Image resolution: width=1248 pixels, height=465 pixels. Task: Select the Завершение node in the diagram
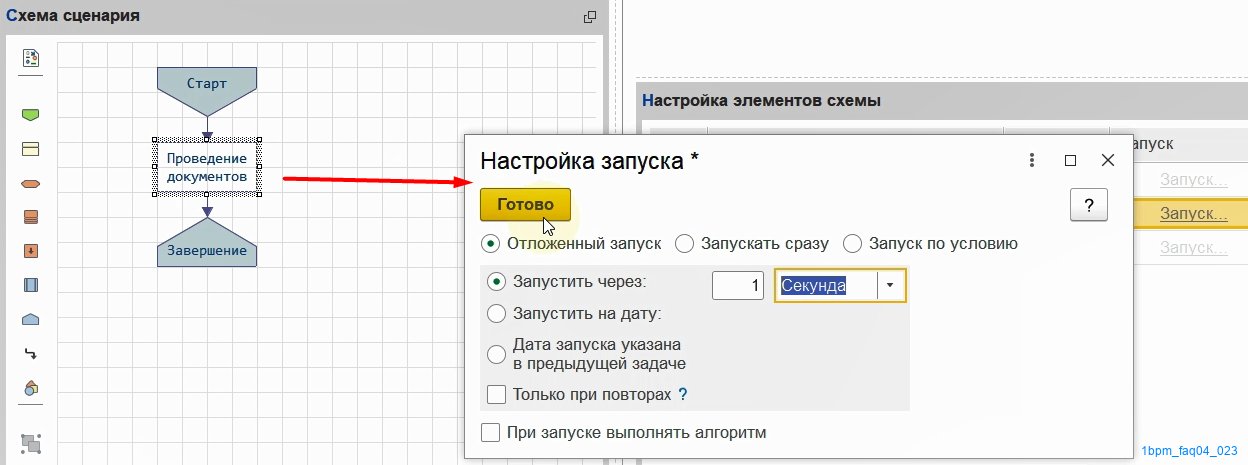point(207,250)
